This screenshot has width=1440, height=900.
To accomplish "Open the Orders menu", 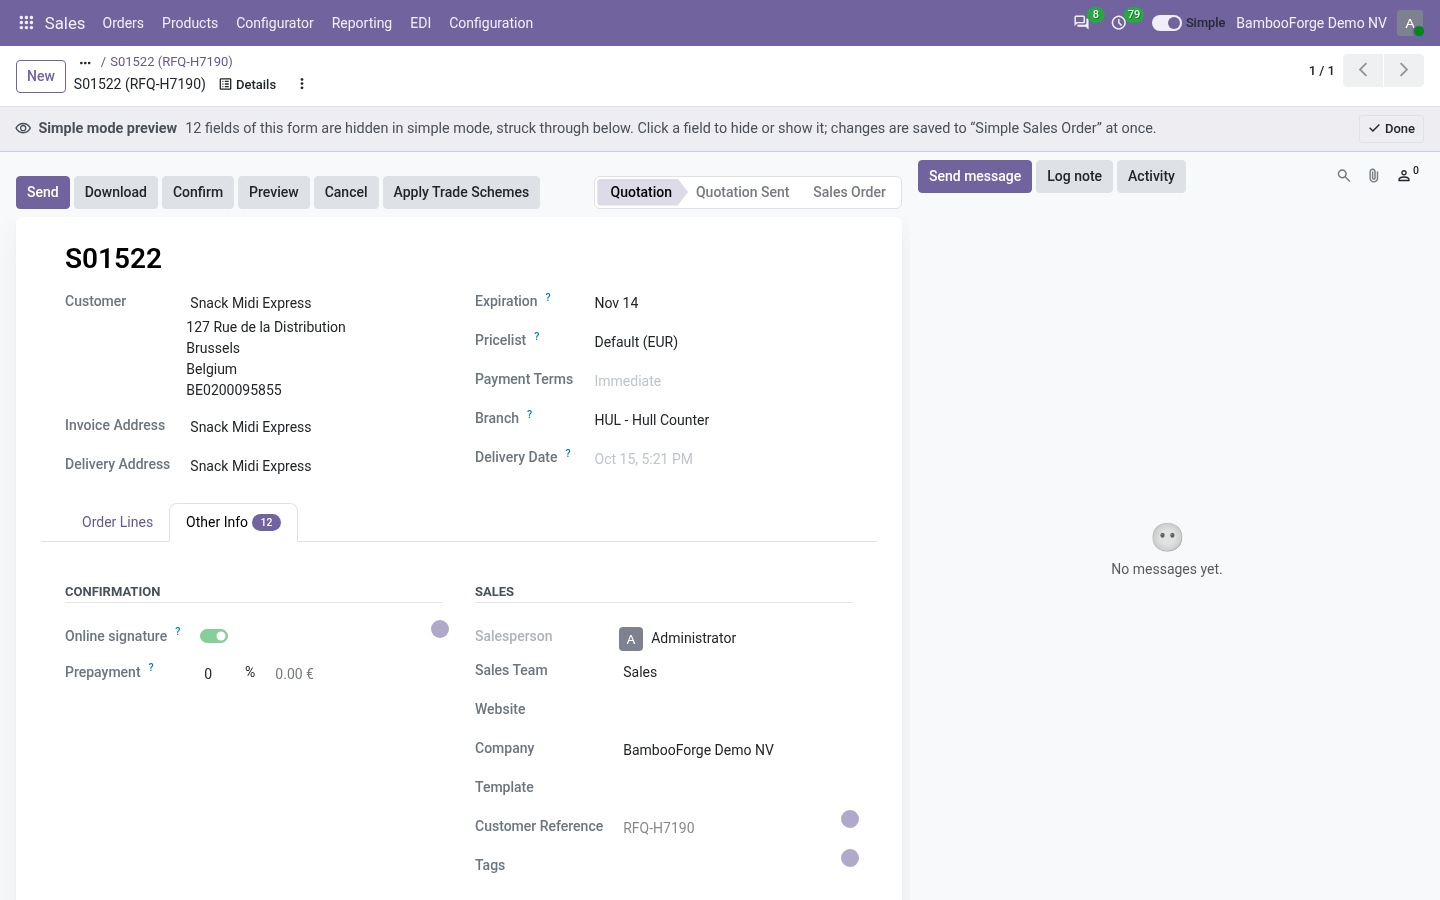I will pos(123,23).
